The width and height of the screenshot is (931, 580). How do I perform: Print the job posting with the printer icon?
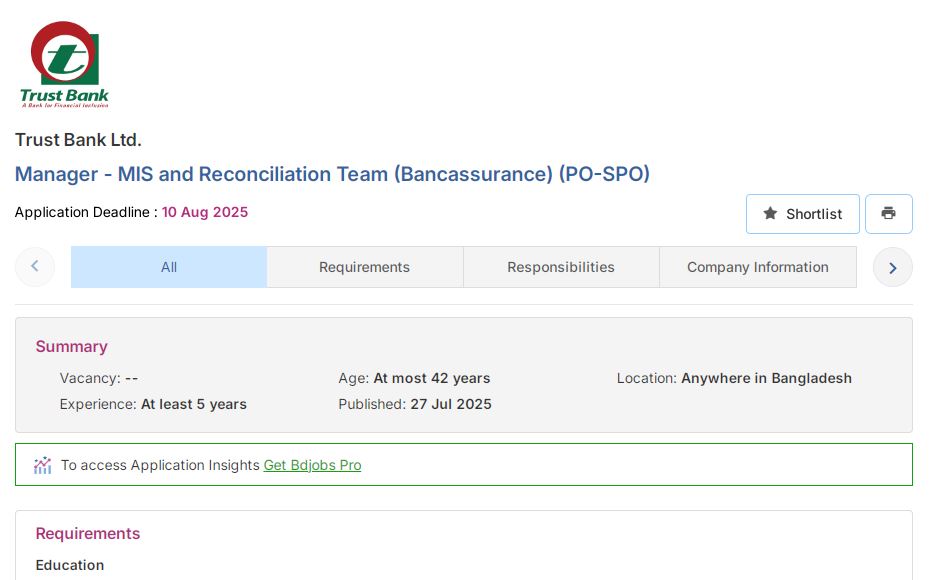(x=888, y=214)
